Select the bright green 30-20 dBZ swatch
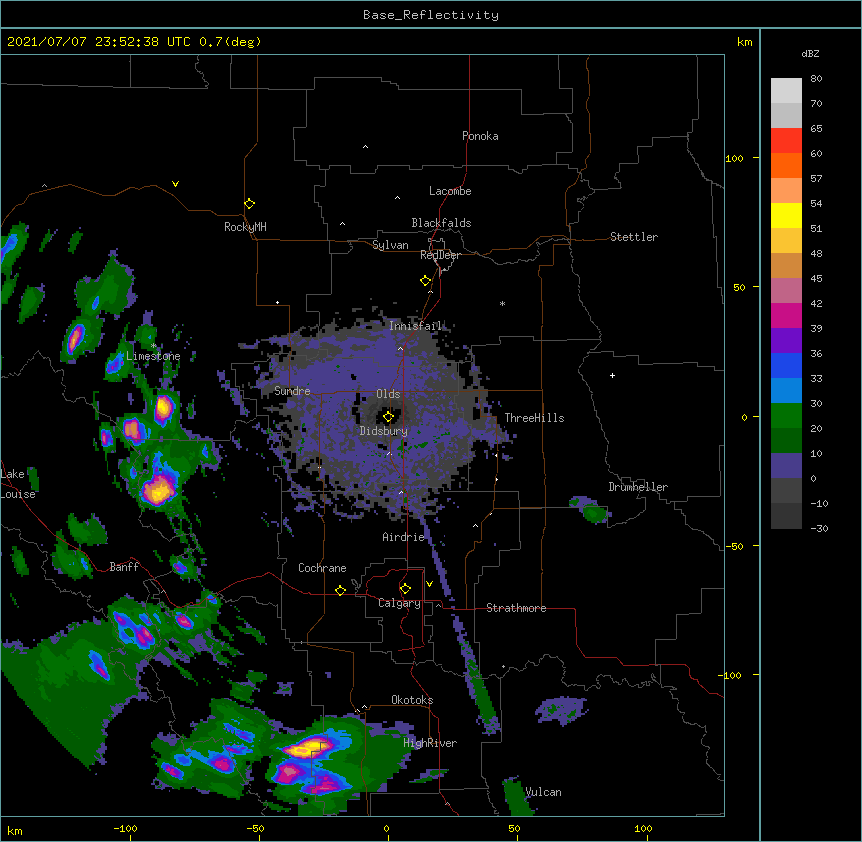The image size is (862, 842). click(786, 416)
